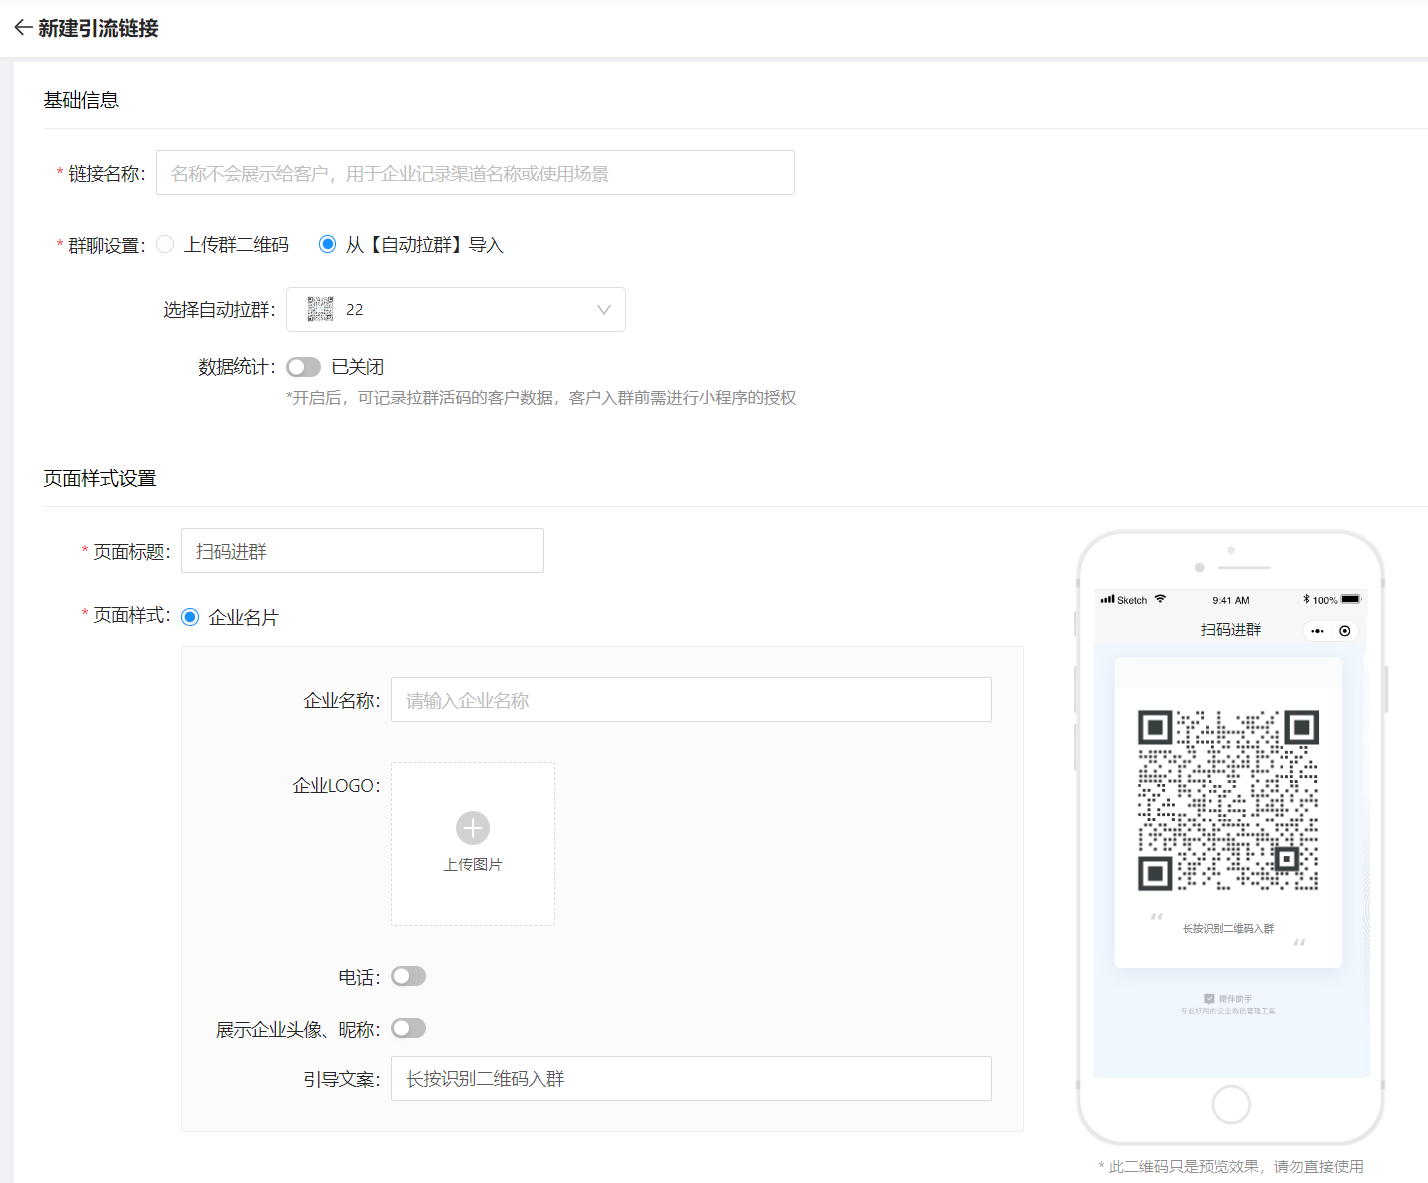Click the 此二维码只是预览效果 note below phone

tap(1230, 1166)
